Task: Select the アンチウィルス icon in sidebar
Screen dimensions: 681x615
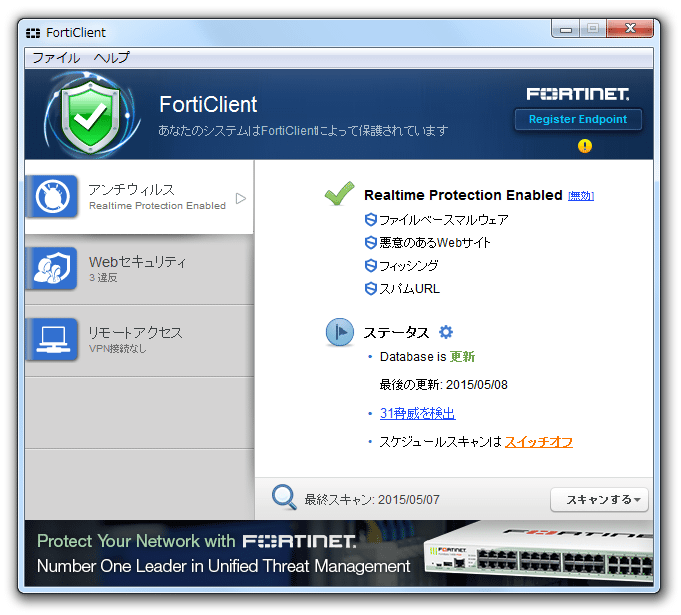Action: tap(53, 196)
